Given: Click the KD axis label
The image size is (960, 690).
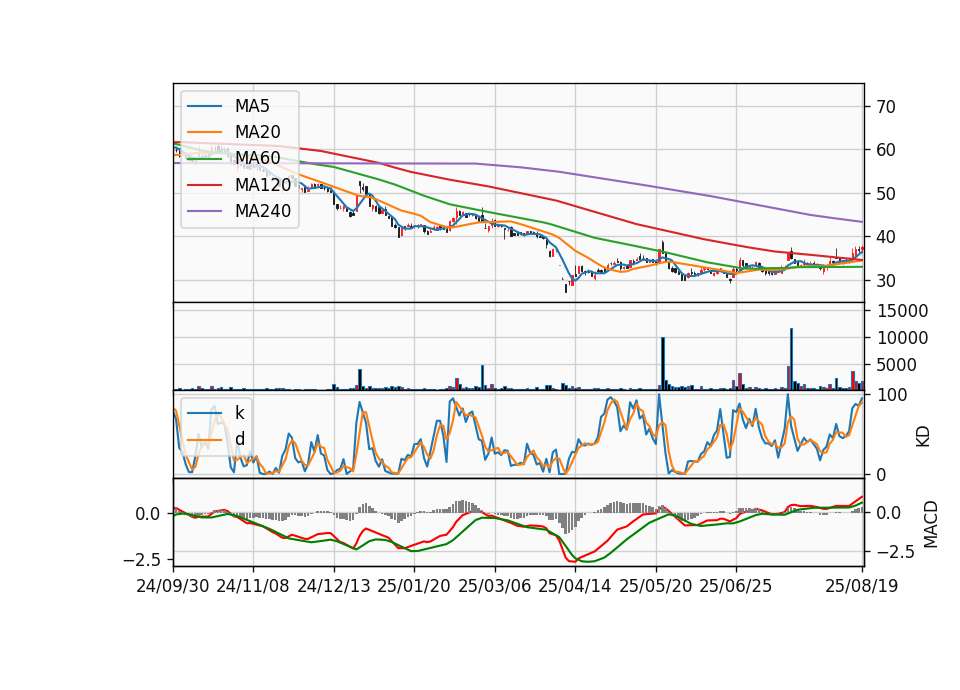Looking at the screenshot, I should pyautogui.click(x=923, y=437).
